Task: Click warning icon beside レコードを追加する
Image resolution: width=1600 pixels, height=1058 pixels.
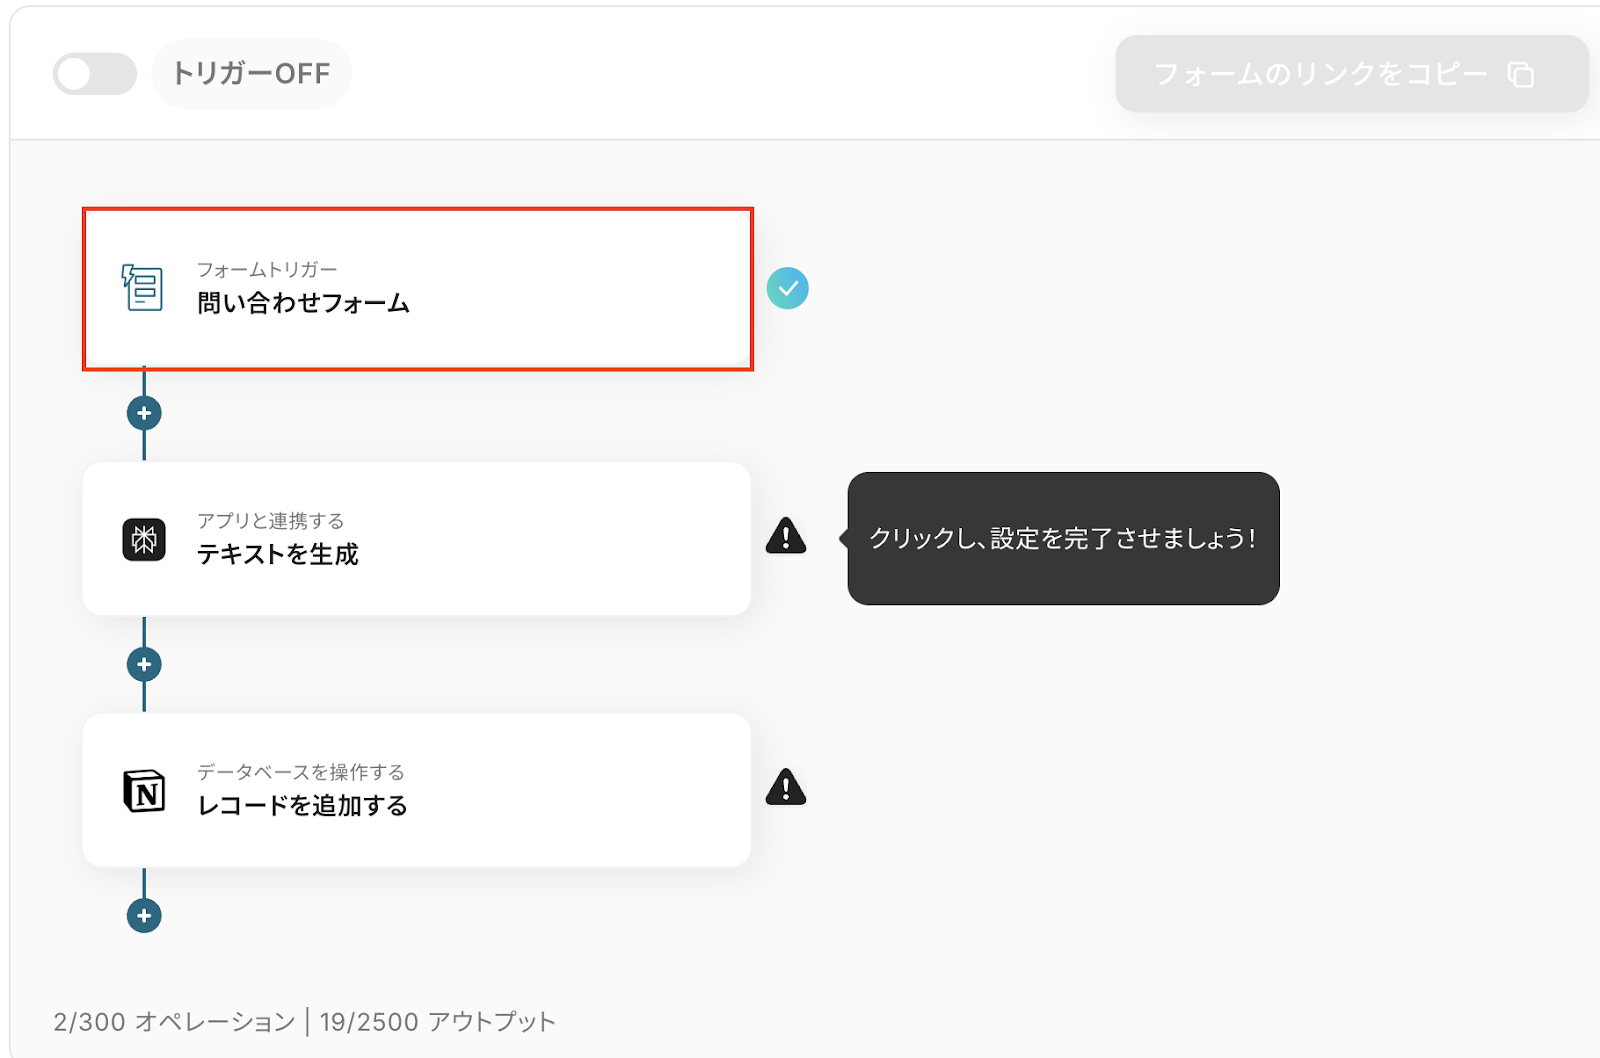Action: 786,788
